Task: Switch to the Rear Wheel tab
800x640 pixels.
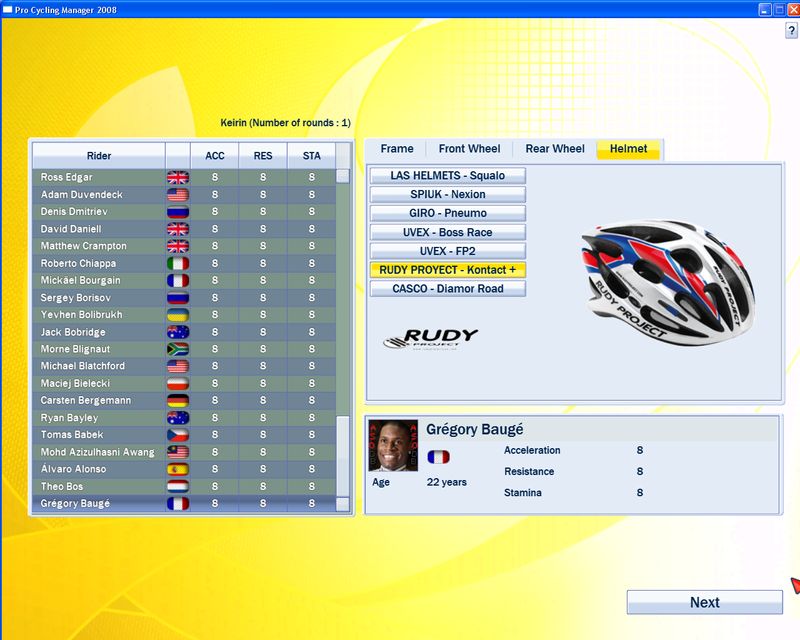Action: 555,148
